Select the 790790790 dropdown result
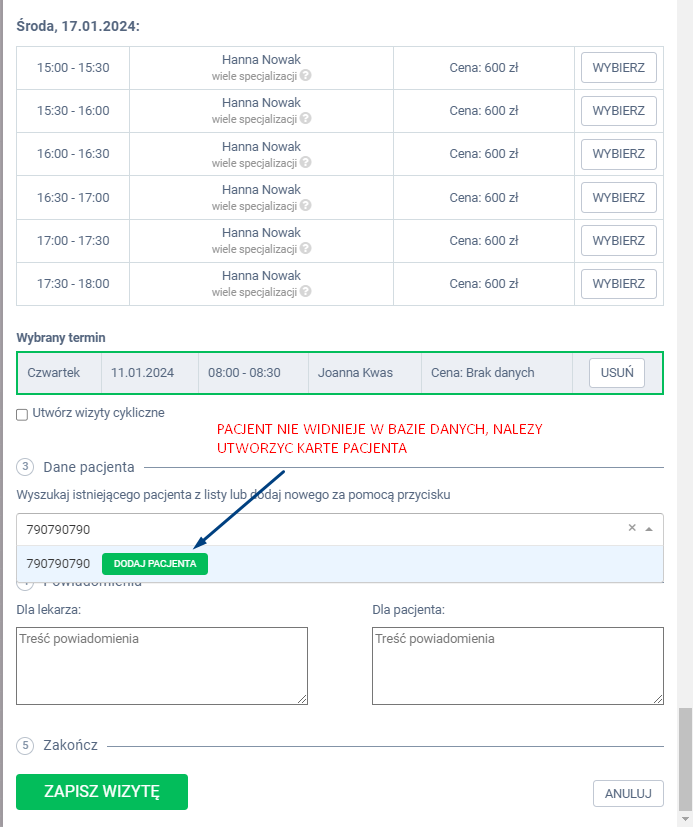 pos(58,564)
